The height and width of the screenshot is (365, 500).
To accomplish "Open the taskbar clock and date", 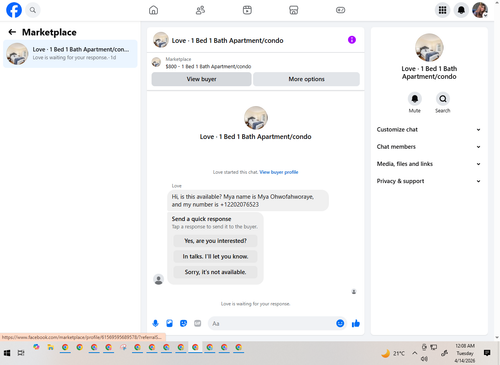I will pos(465,353).
